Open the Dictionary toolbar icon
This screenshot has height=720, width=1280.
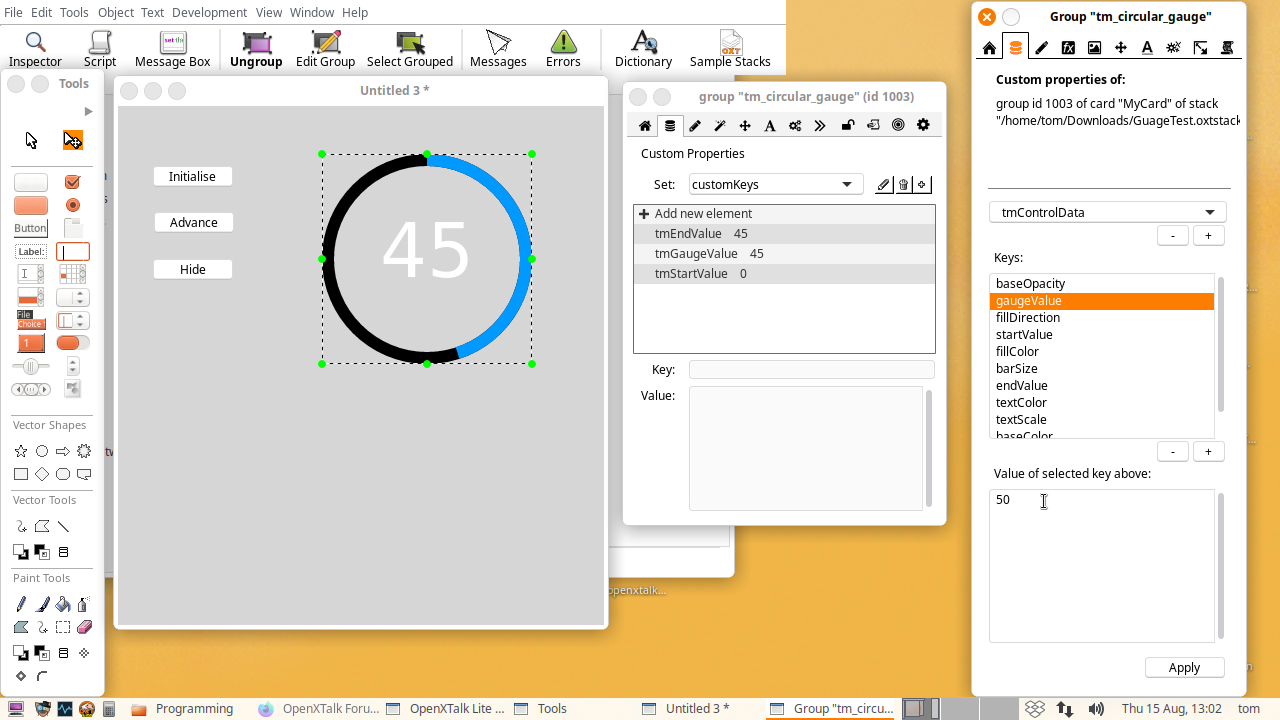(643, 49)
